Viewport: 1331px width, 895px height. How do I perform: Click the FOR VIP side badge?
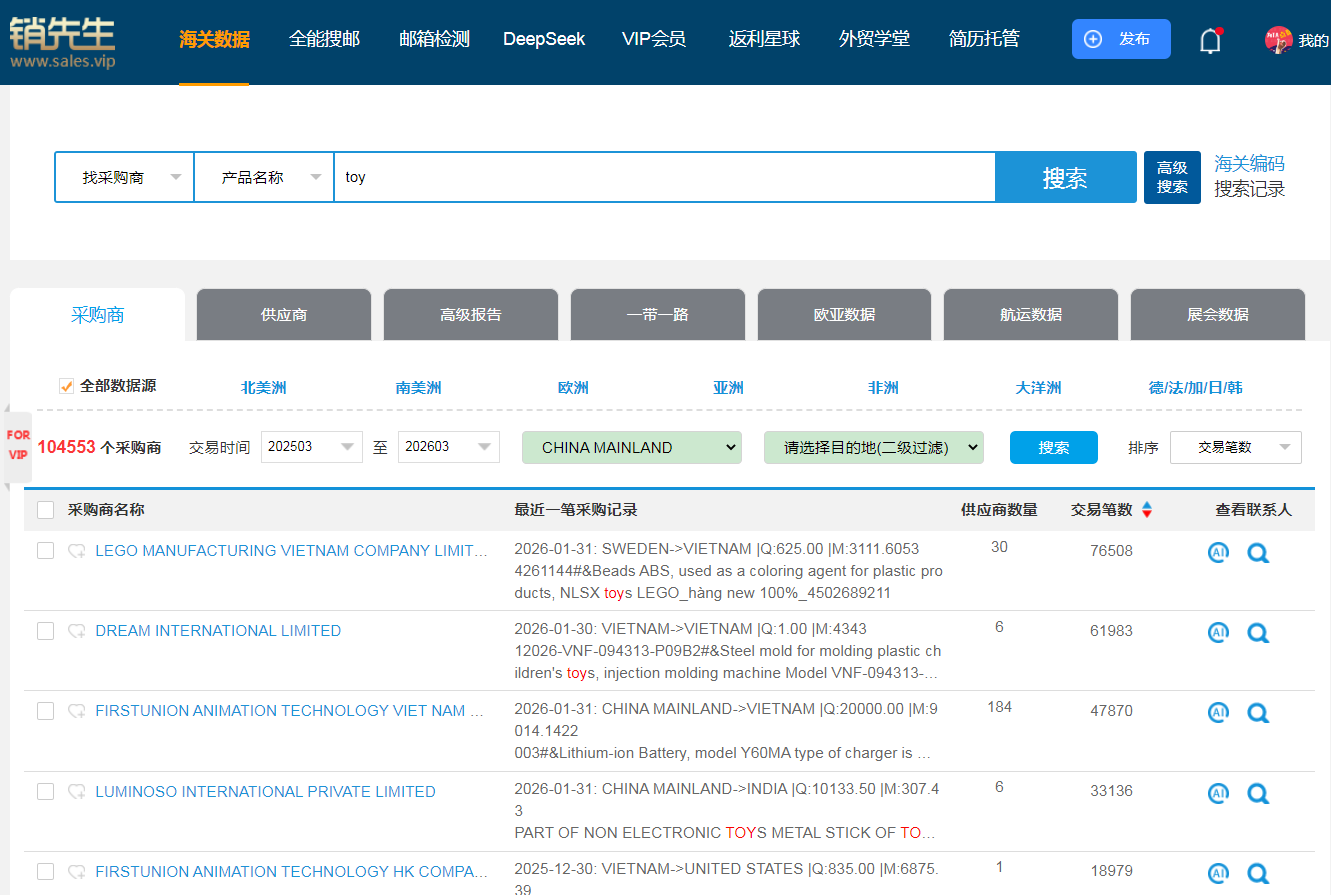(18, 445)
